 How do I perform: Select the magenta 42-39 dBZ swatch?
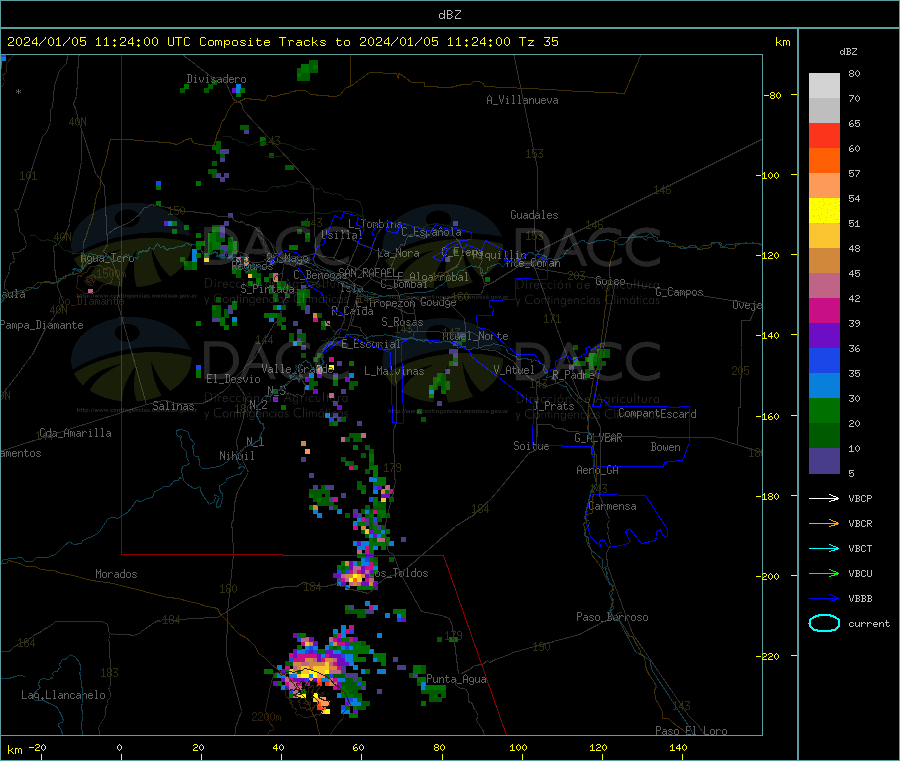tap(824, 310)
